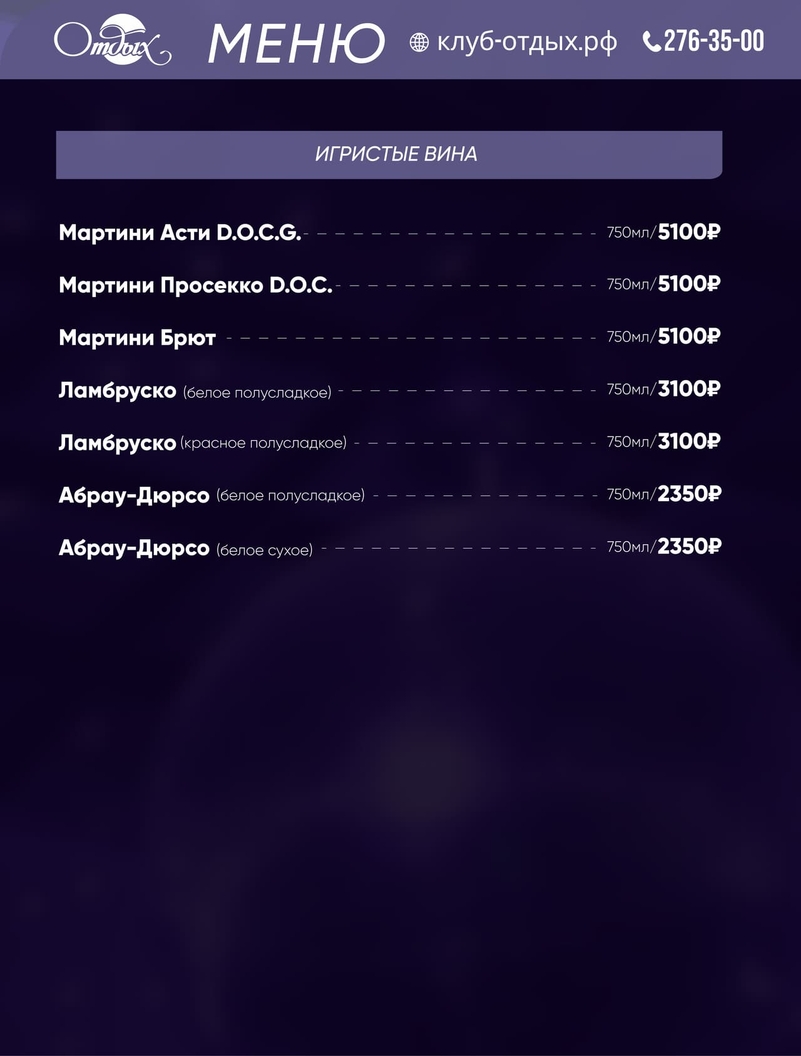Click the 3100₽ price for white Ламбруско
The height and width of the screenshot is (1056, 801).
point(689,389)
